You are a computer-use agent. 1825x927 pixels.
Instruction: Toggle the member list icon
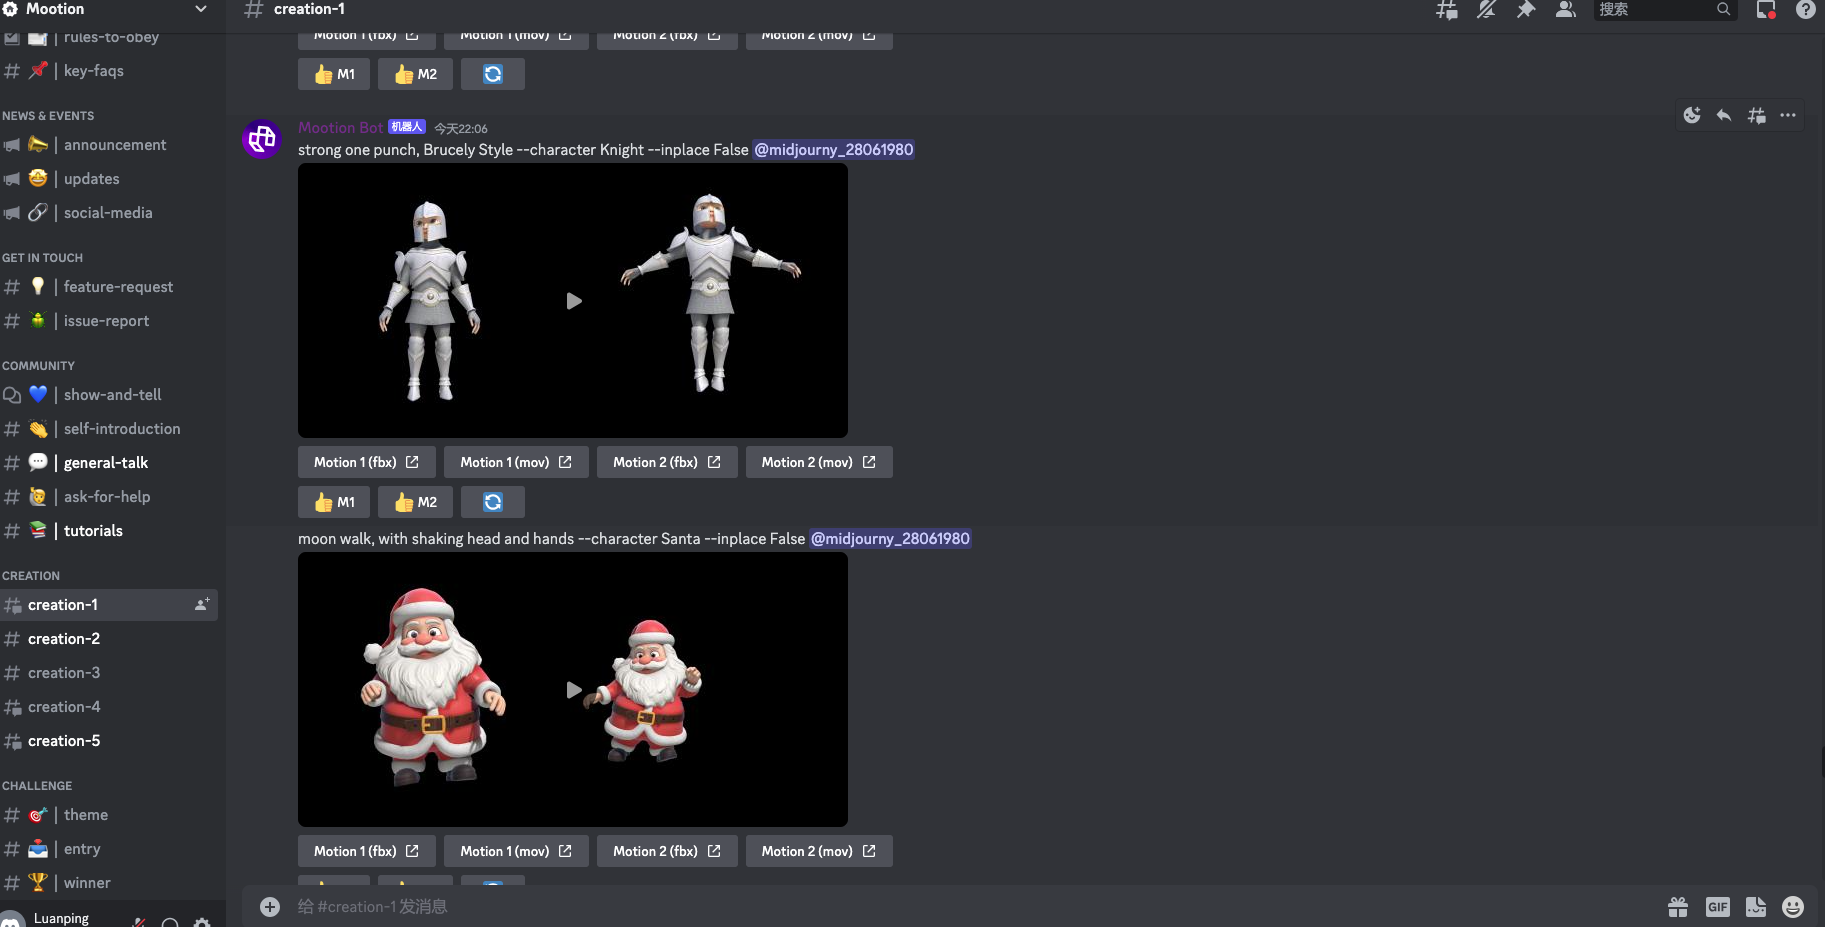point(1566,10)
